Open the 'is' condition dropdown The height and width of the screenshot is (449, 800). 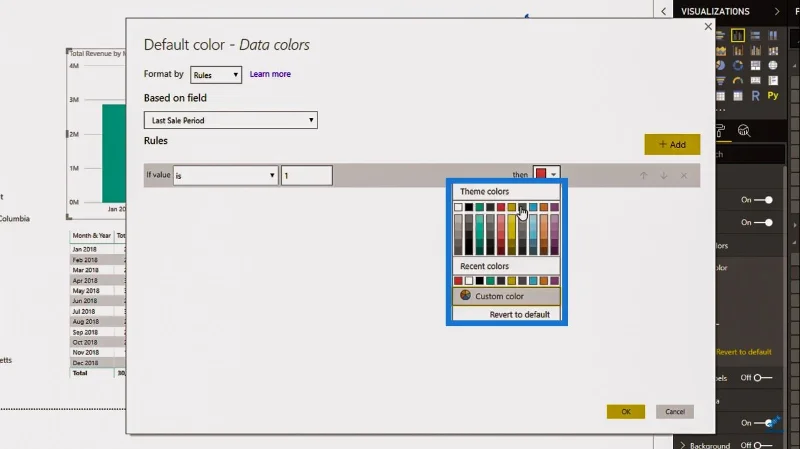(226, 176)
